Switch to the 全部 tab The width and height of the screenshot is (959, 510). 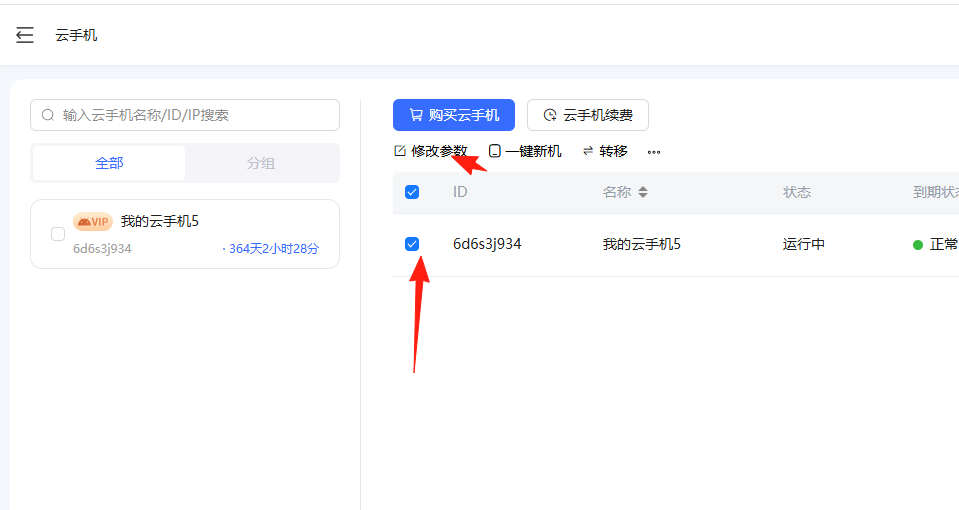(x=109, y=163)
